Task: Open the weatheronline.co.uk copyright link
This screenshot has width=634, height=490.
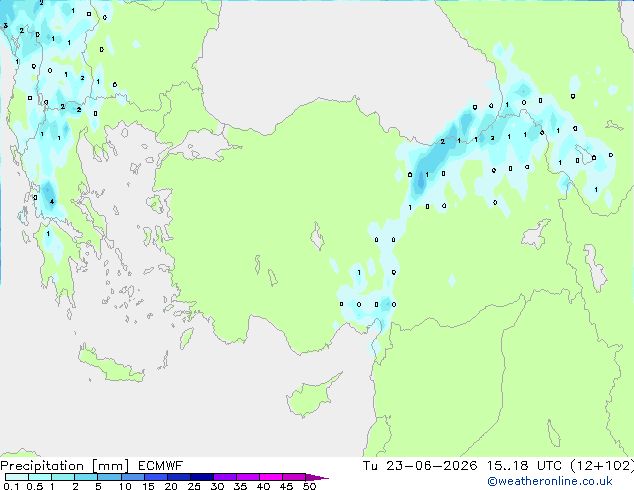Action: point(549,481)
